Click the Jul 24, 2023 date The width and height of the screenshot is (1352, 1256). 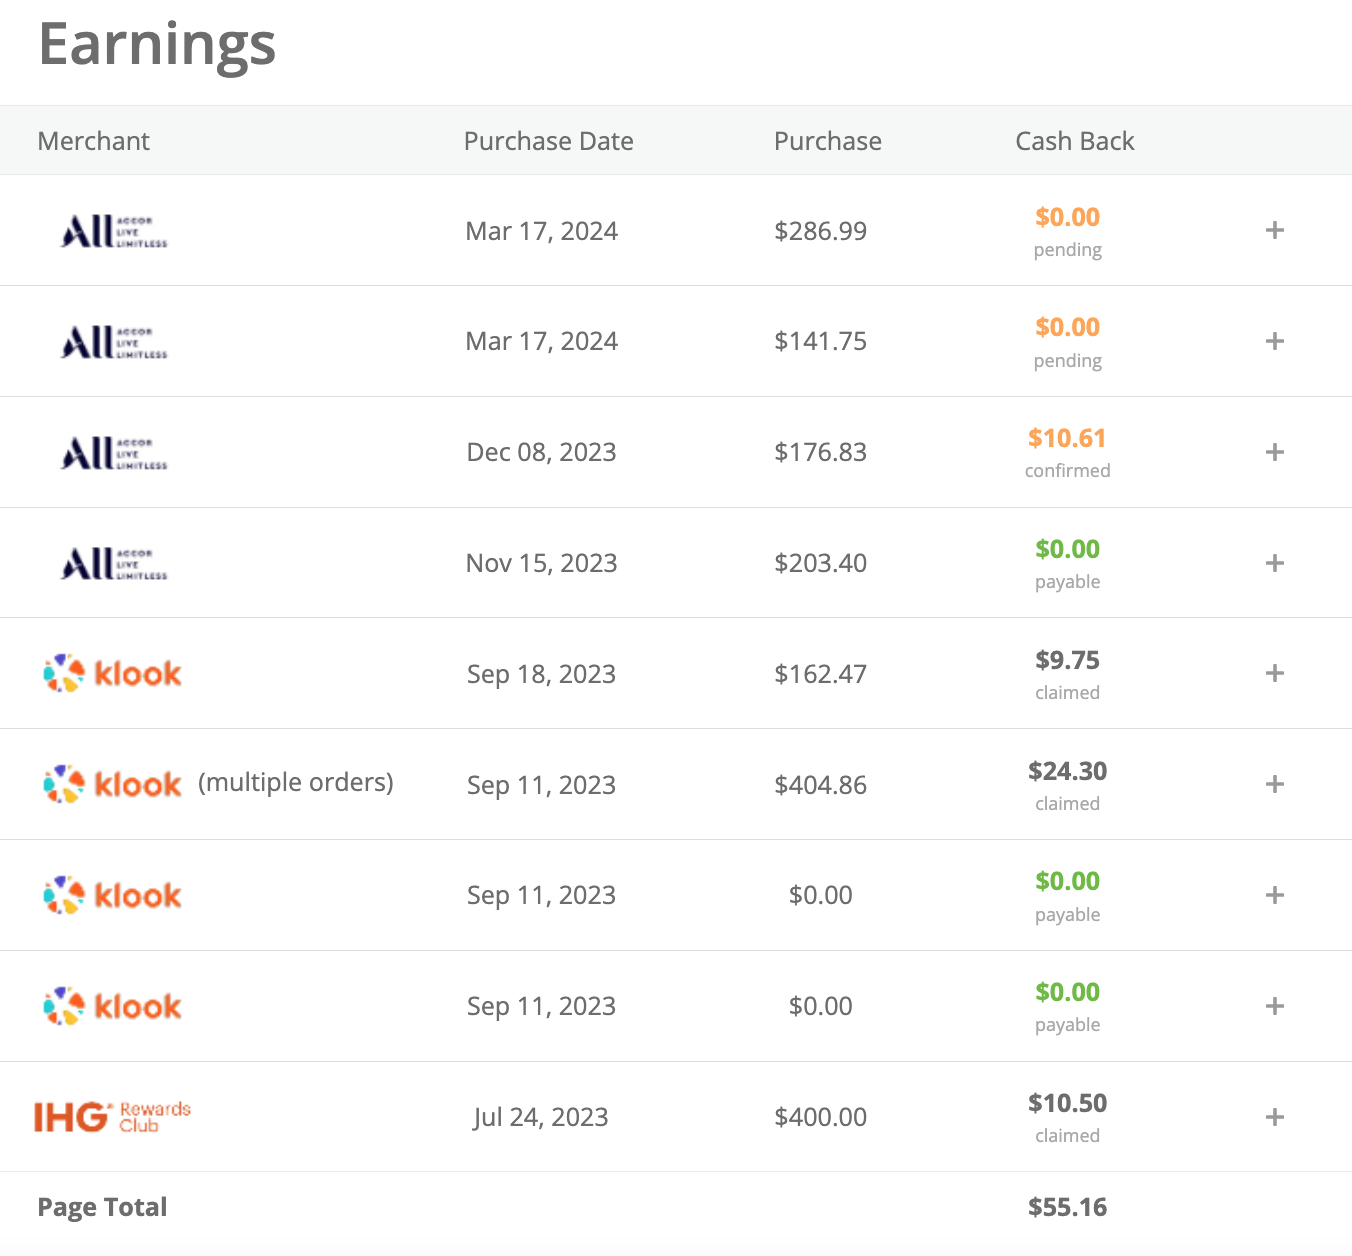[x=541, y=1117]
